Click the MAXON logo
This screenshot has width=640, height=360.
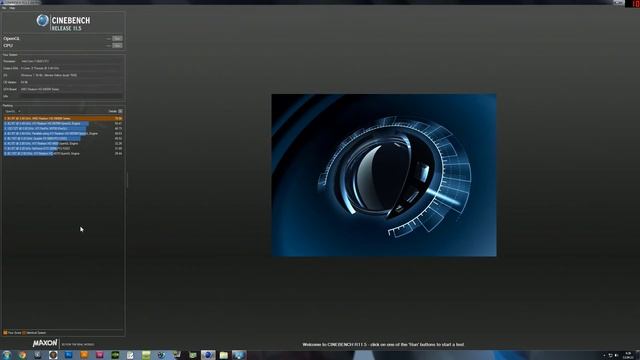45,343
